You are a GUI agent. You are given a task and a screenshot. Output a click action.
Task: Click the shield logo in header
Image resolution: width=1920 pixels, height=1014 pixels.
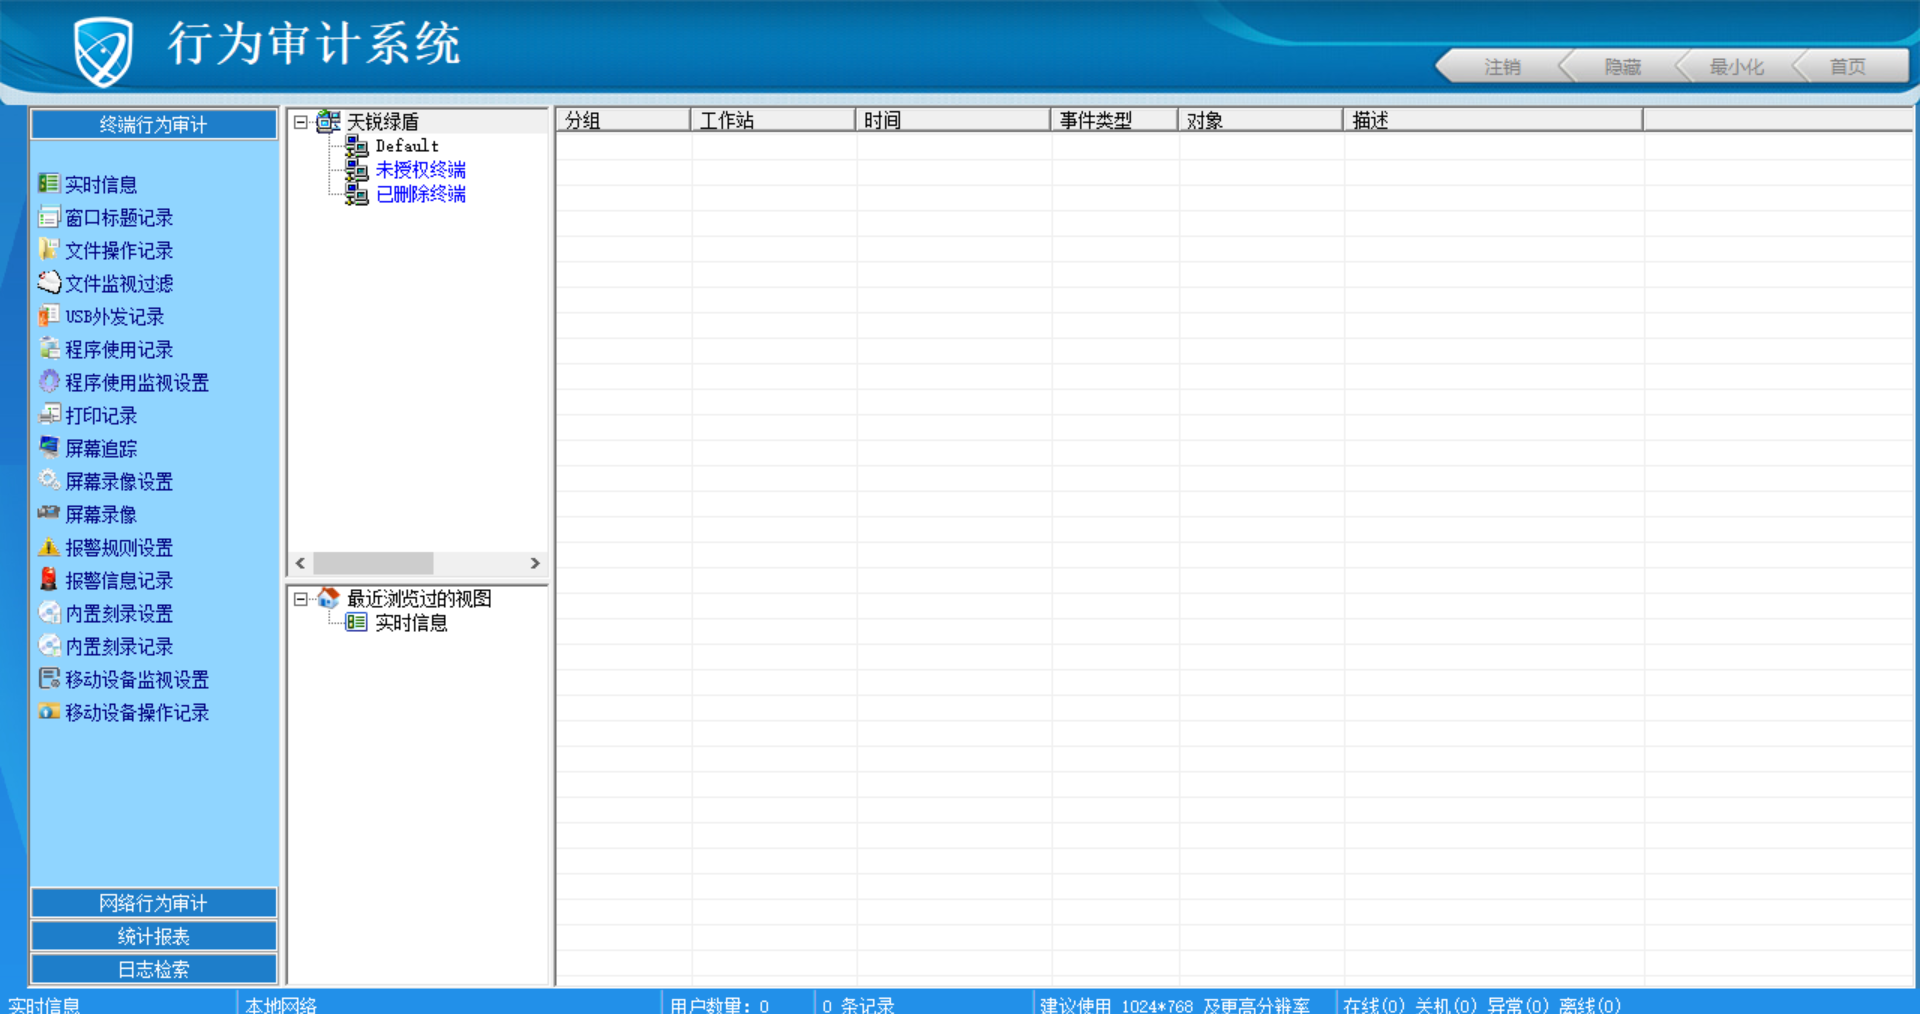coord(103,50)
